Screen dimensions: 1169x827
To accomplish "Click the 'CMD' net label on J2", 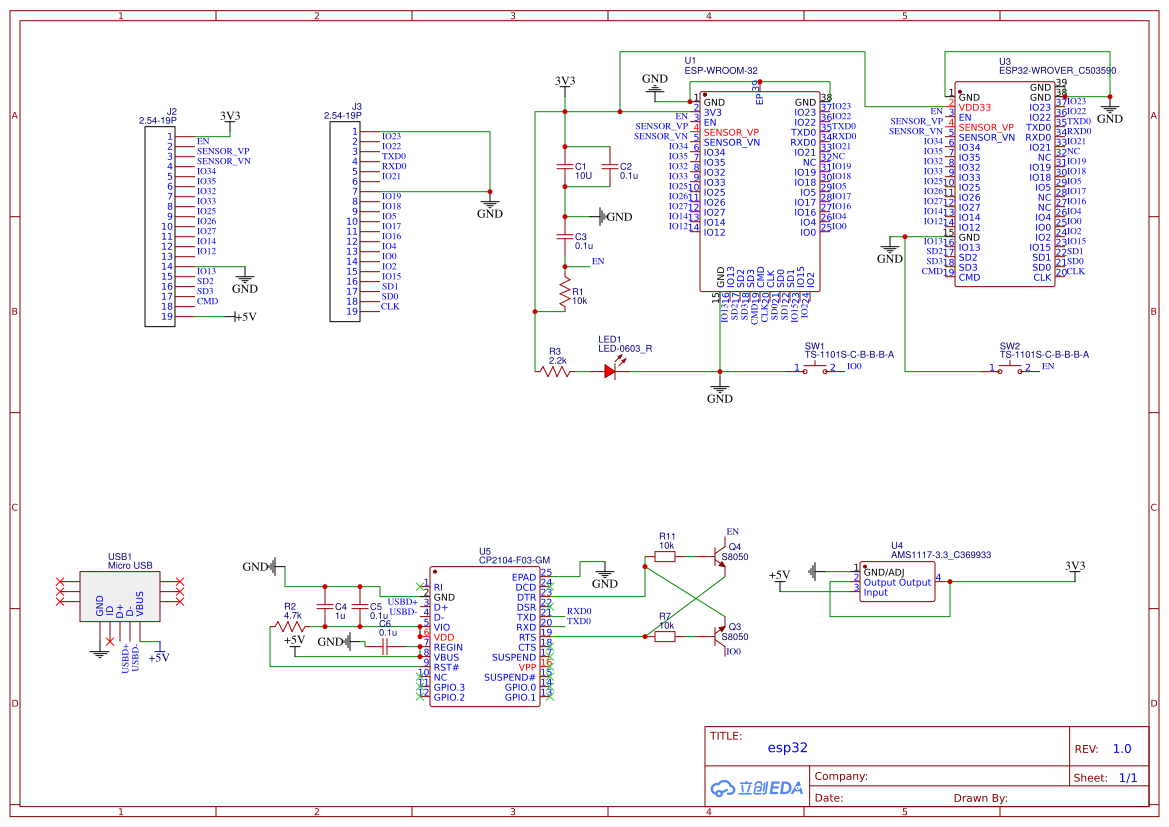I will pos(207,301).
